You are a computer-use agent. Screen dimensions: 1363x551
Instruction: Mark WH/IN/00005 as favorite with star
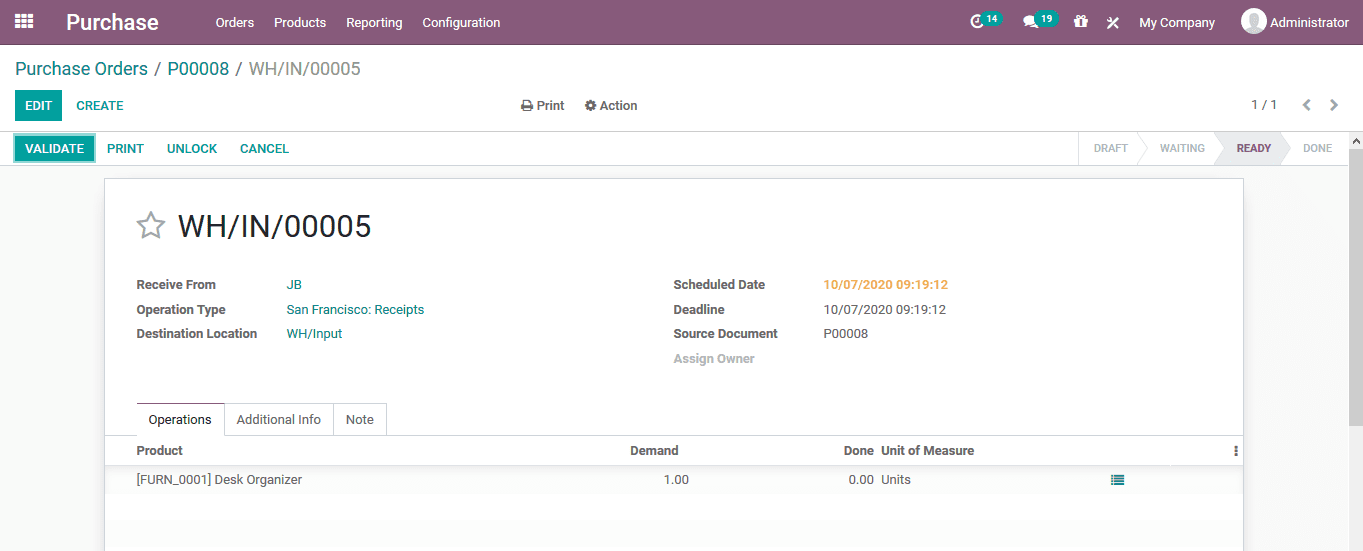click(x=150, y=226)
